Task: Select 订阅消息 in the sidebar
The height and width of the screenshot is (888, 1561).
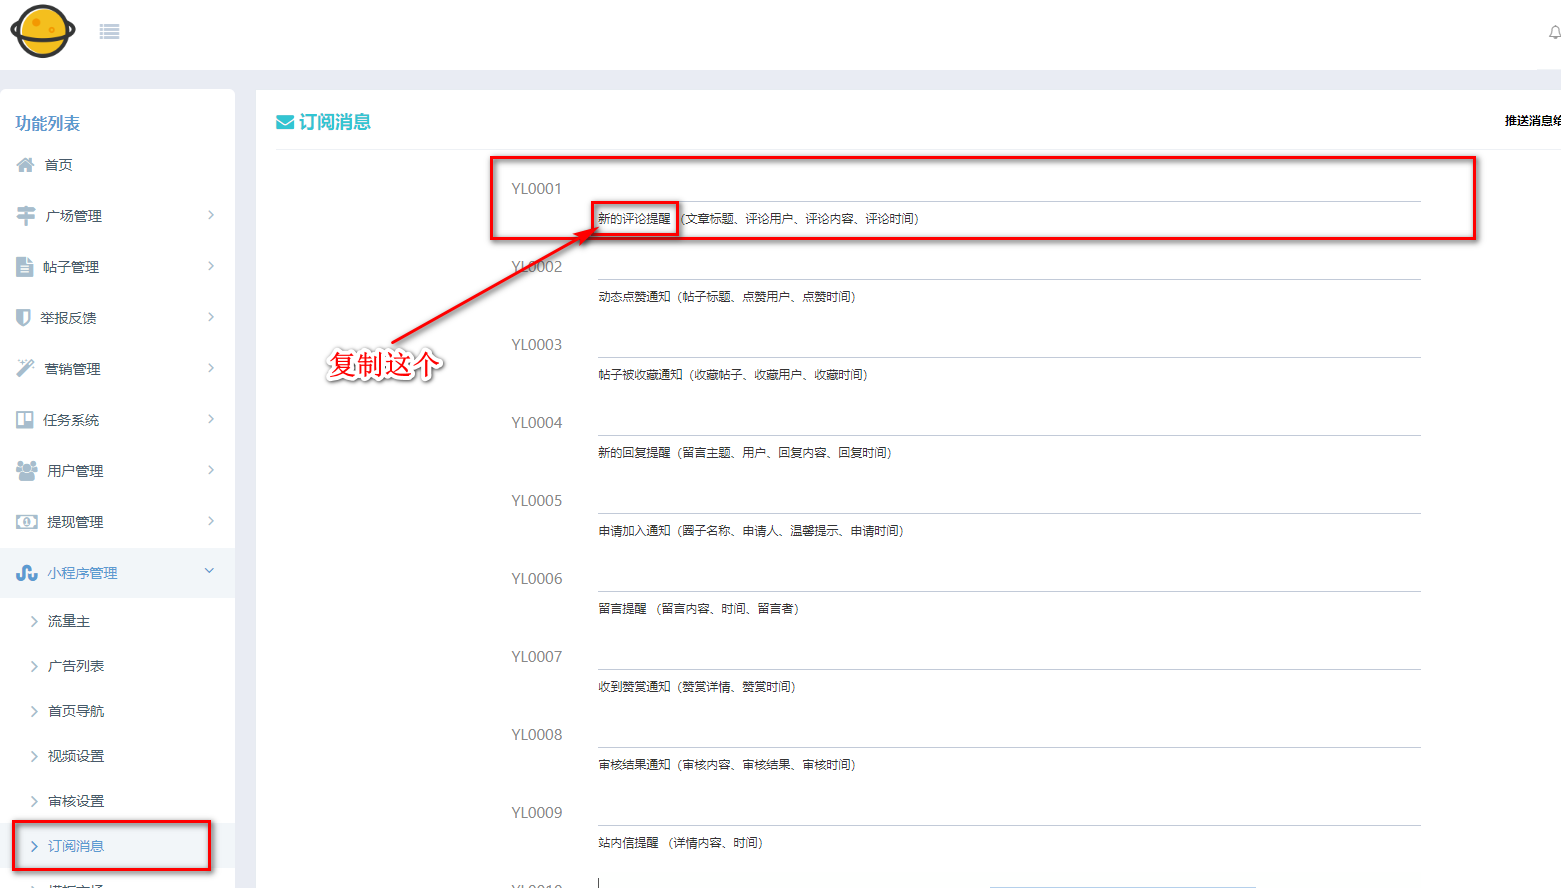Action: tap(76, 846)
